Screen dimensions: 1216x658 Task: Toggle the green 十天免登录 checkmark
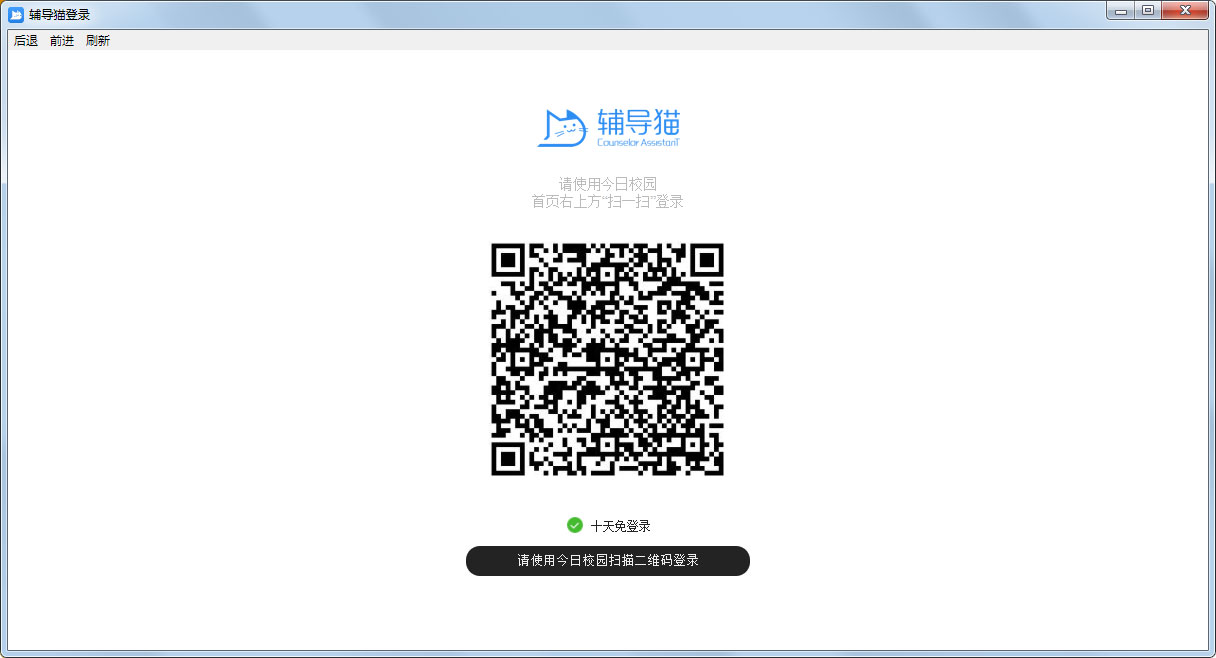[575, 525]
